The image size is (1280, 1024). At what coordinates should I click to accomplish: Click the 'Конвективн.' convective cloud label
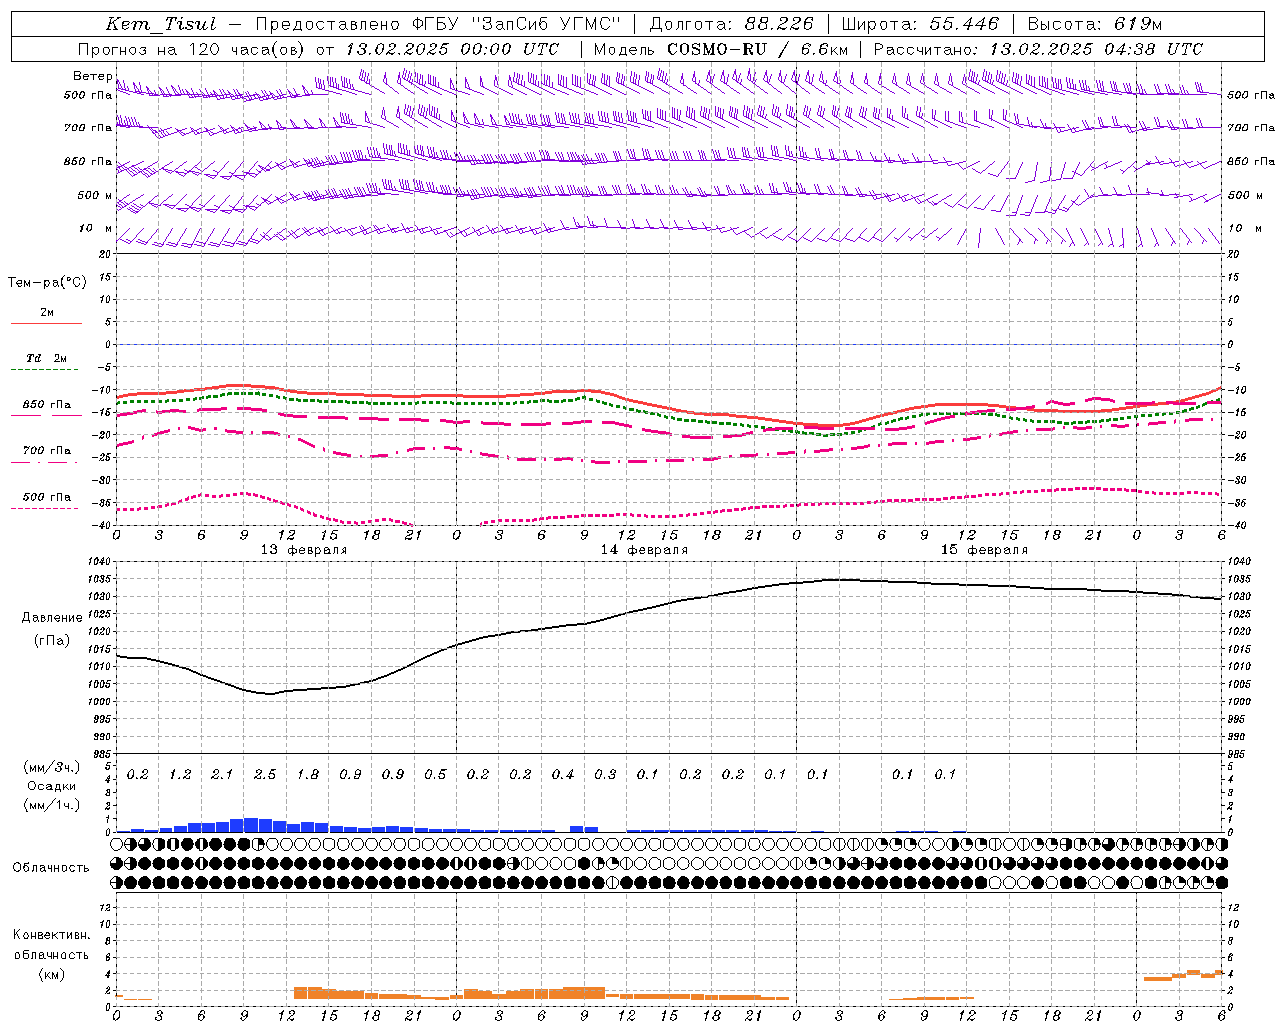click(x=52, y=935)
